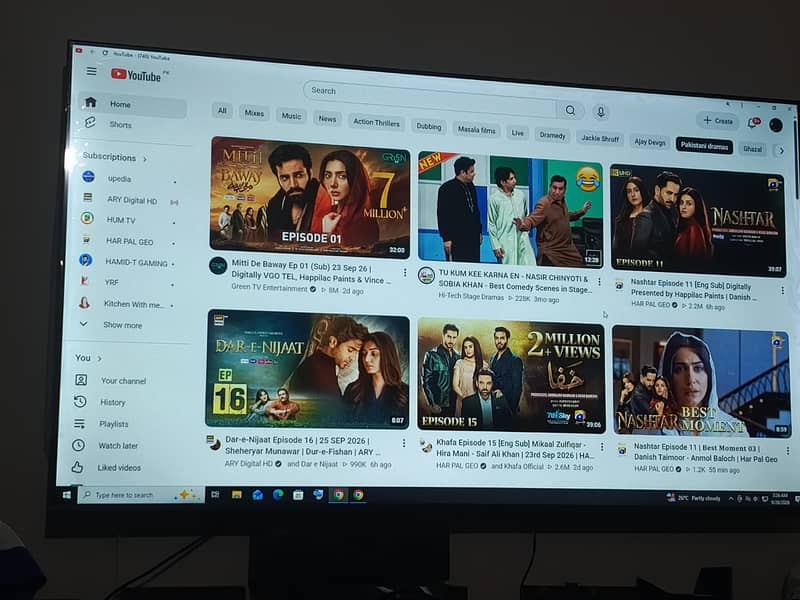Open more options for Khafa Episode 15
The height and width of the screenshot is (600, 800).
[x=602, y=447]
